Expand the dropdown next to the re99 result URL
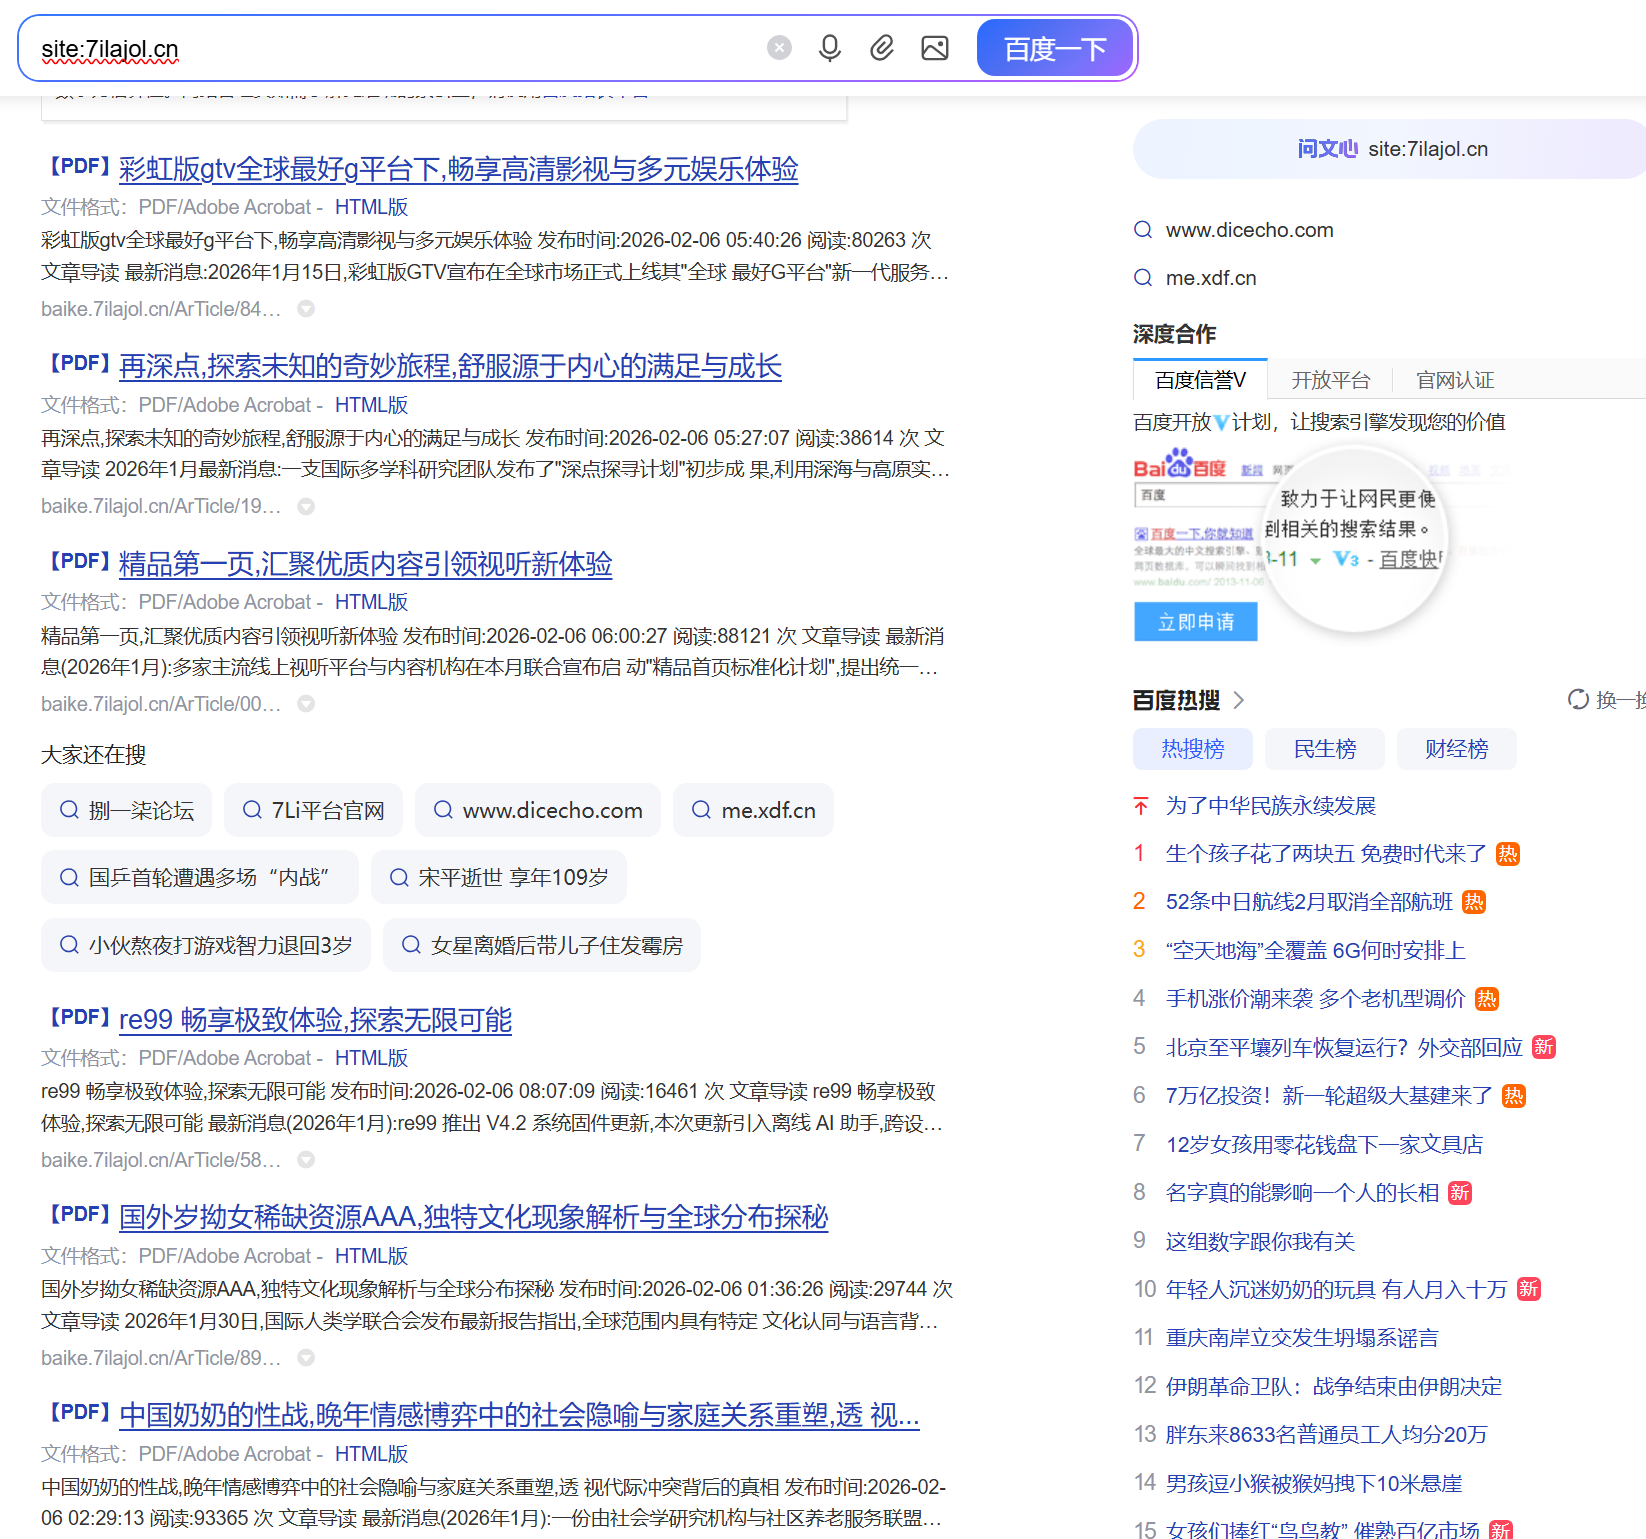 (306, 1159)
